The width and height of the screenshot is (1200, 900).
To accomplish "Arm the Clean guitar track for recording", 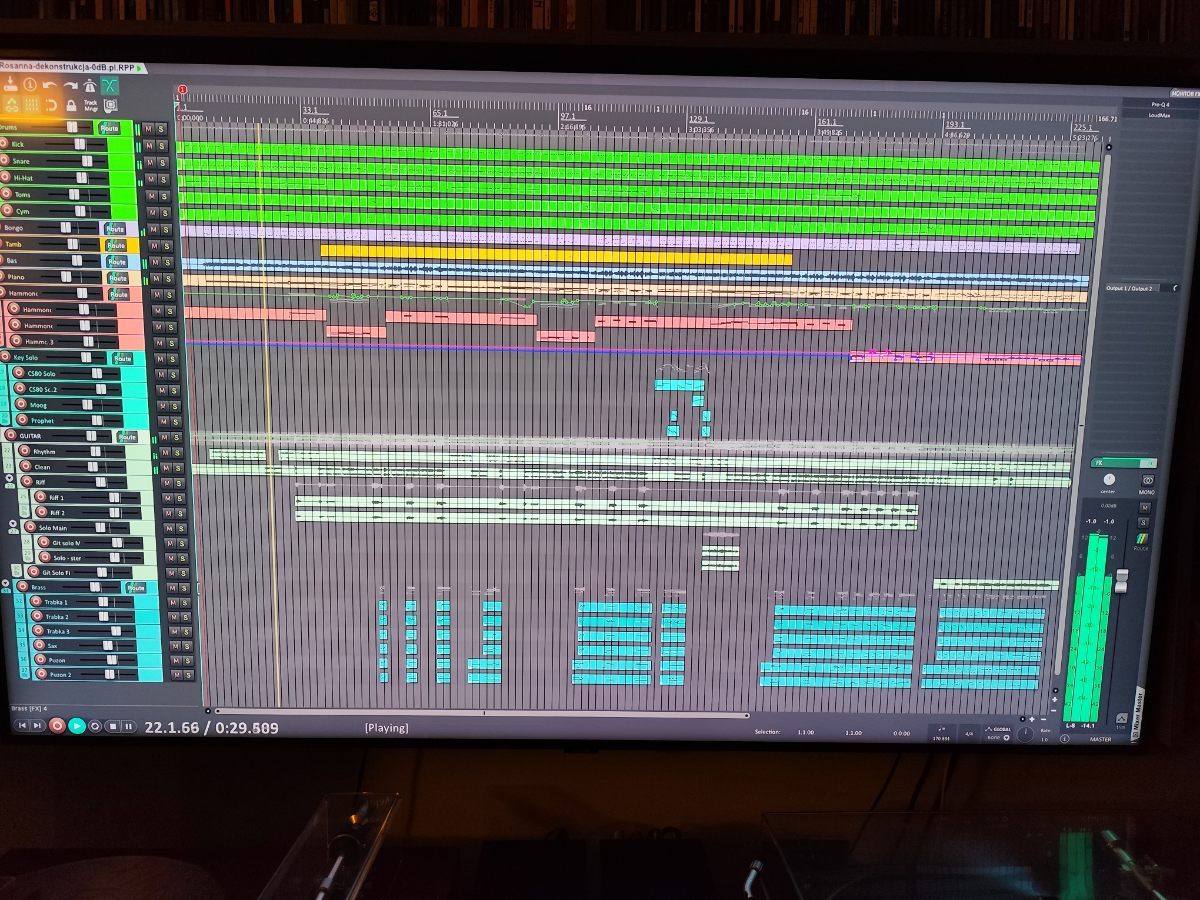I will tap(25, 466).
